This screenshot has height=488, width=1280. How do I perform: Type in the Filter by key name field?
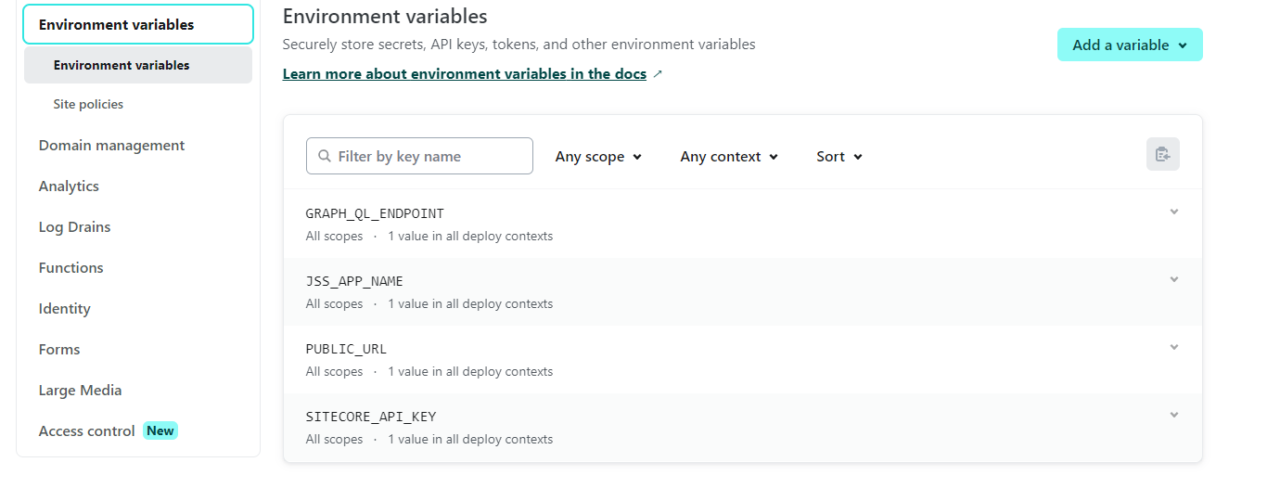[x=430, y=157]
